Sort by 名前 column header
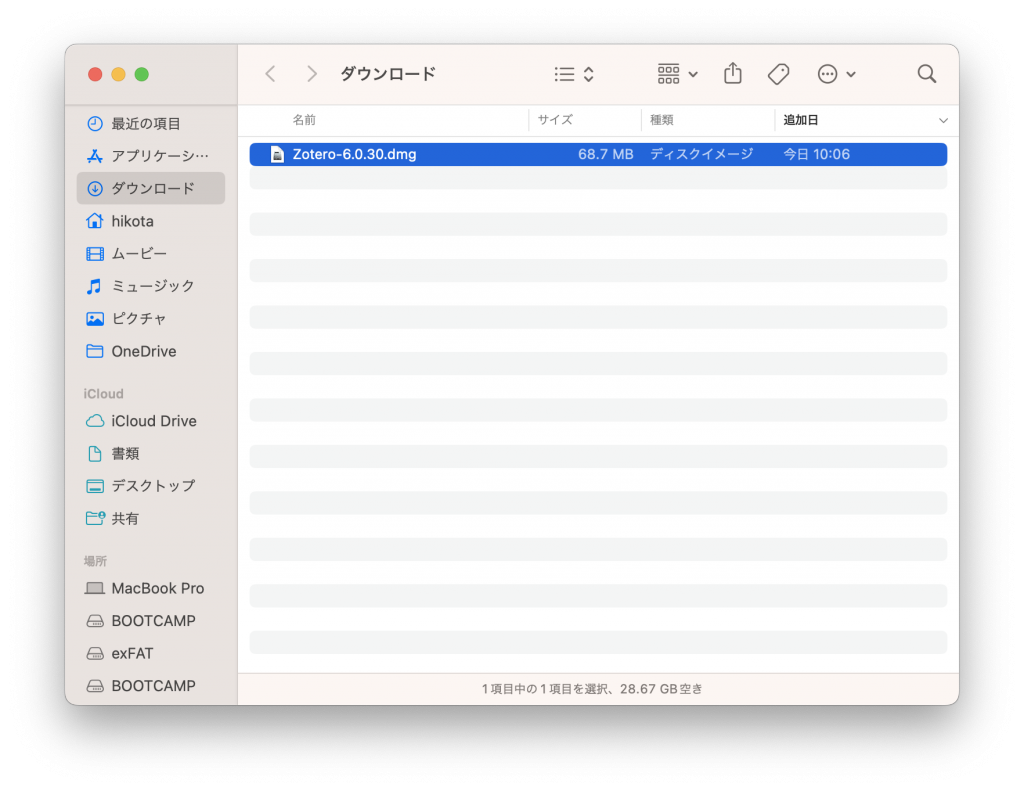Screen dimensions: 1024x791 click(x=304, y=120)
